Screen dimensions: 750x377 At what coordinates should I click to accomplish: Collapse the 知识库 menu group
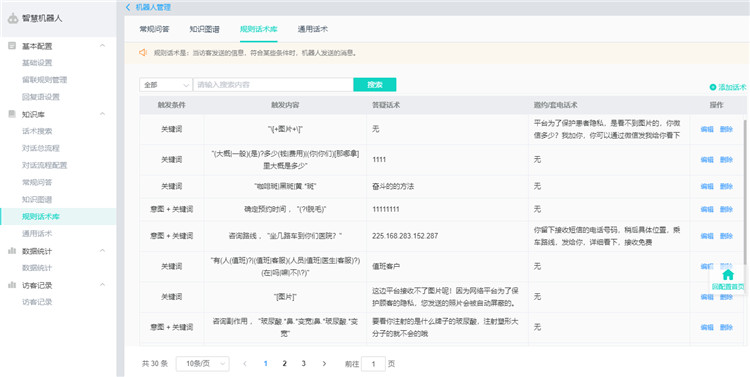tap(102, 114)
